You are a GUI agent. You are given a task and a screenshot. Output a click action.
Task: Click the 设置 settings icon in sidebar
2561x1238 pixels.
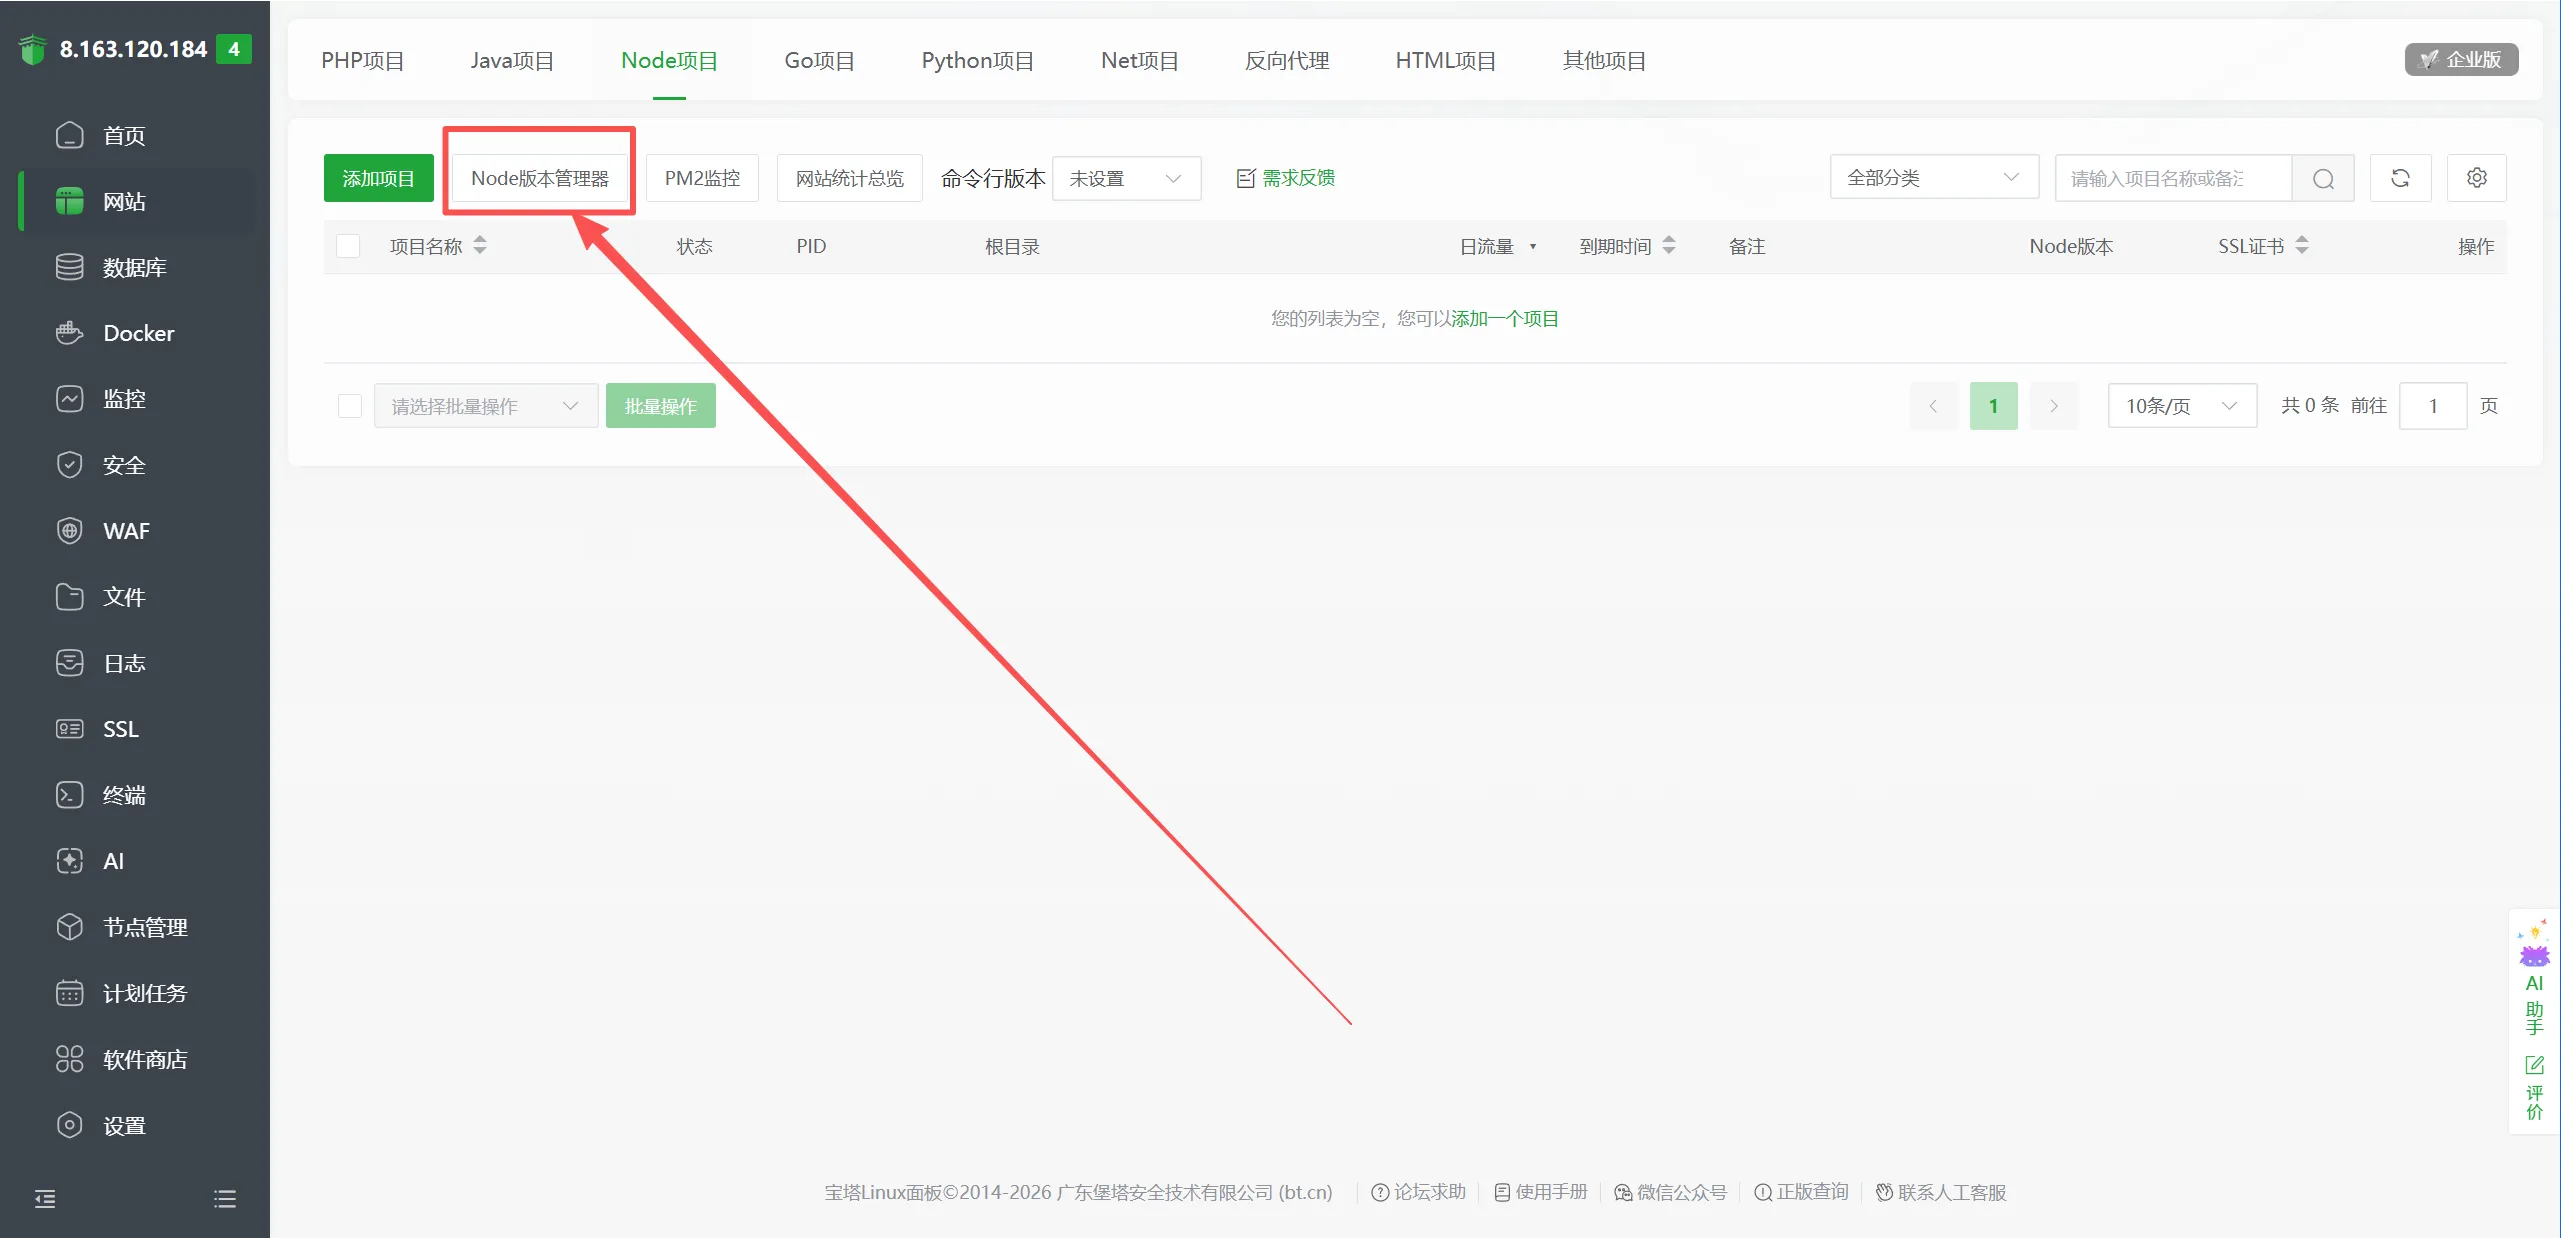tap(69, 1125)
